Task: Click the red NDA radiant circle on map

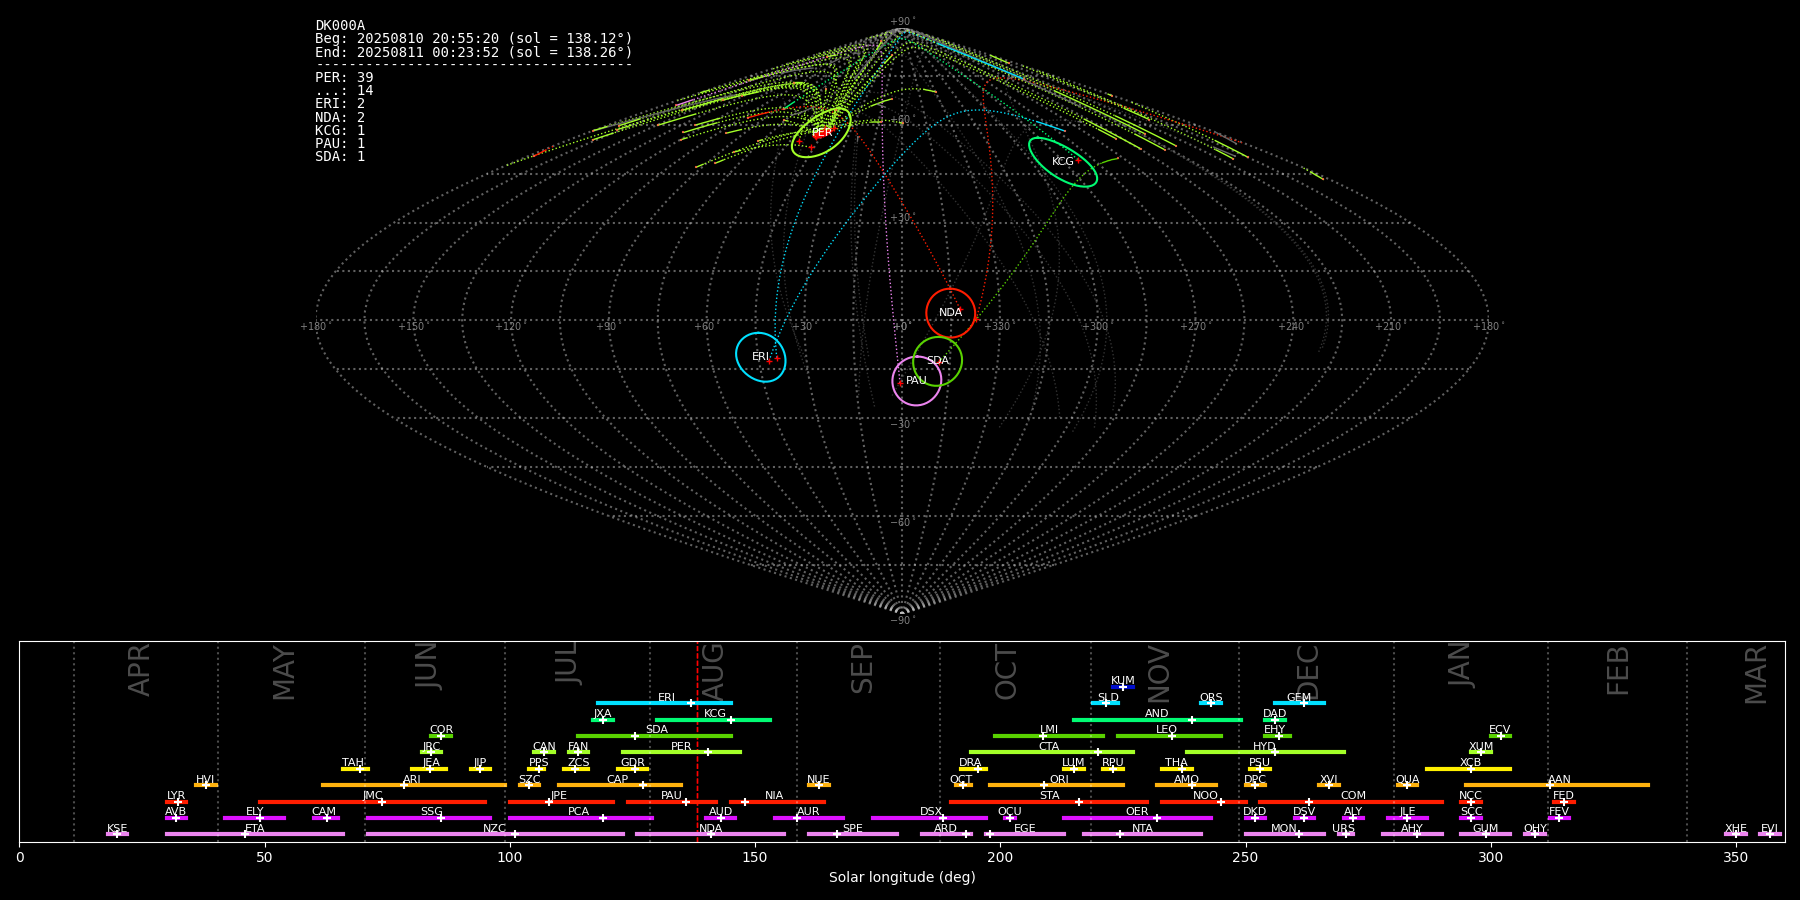Action: tap(950, 313)
